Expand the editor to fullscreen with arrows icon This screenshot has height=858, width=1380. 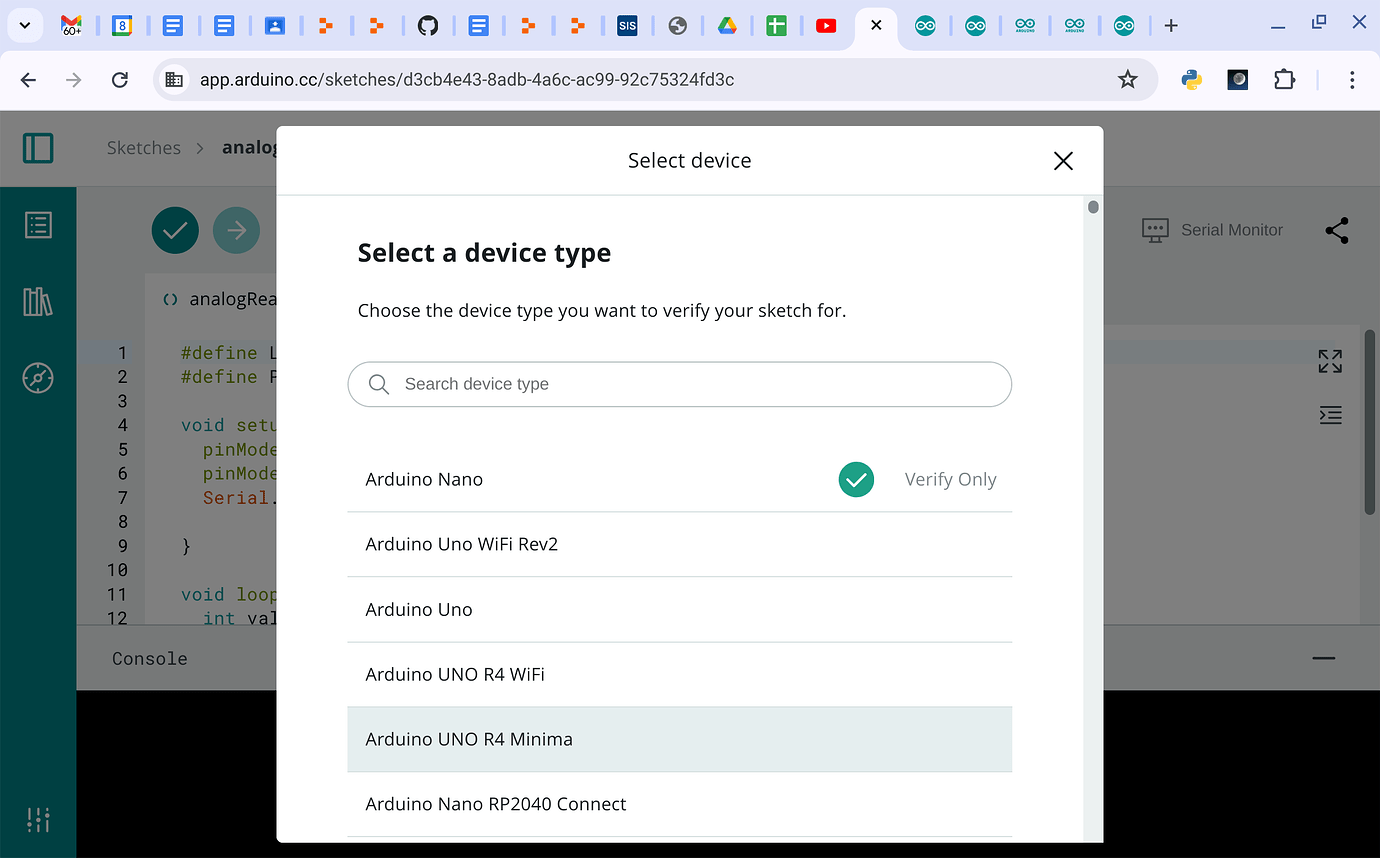pyautogui.click(x=1330, y=360)
